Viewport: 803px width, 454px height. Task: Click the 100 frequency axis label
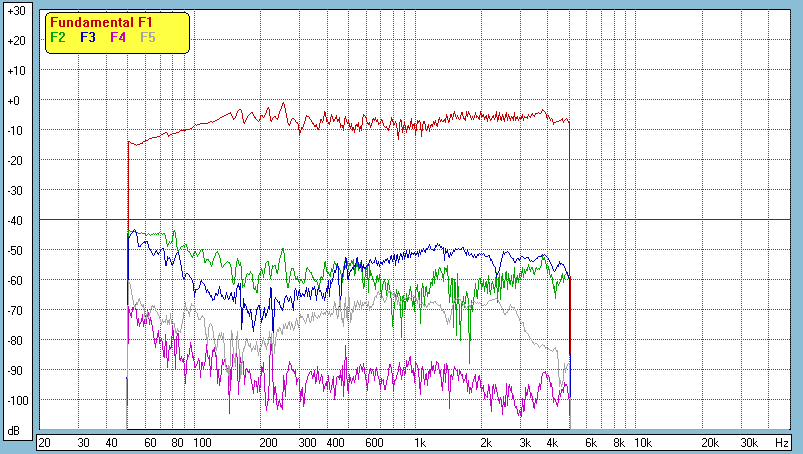click(202, 442)
